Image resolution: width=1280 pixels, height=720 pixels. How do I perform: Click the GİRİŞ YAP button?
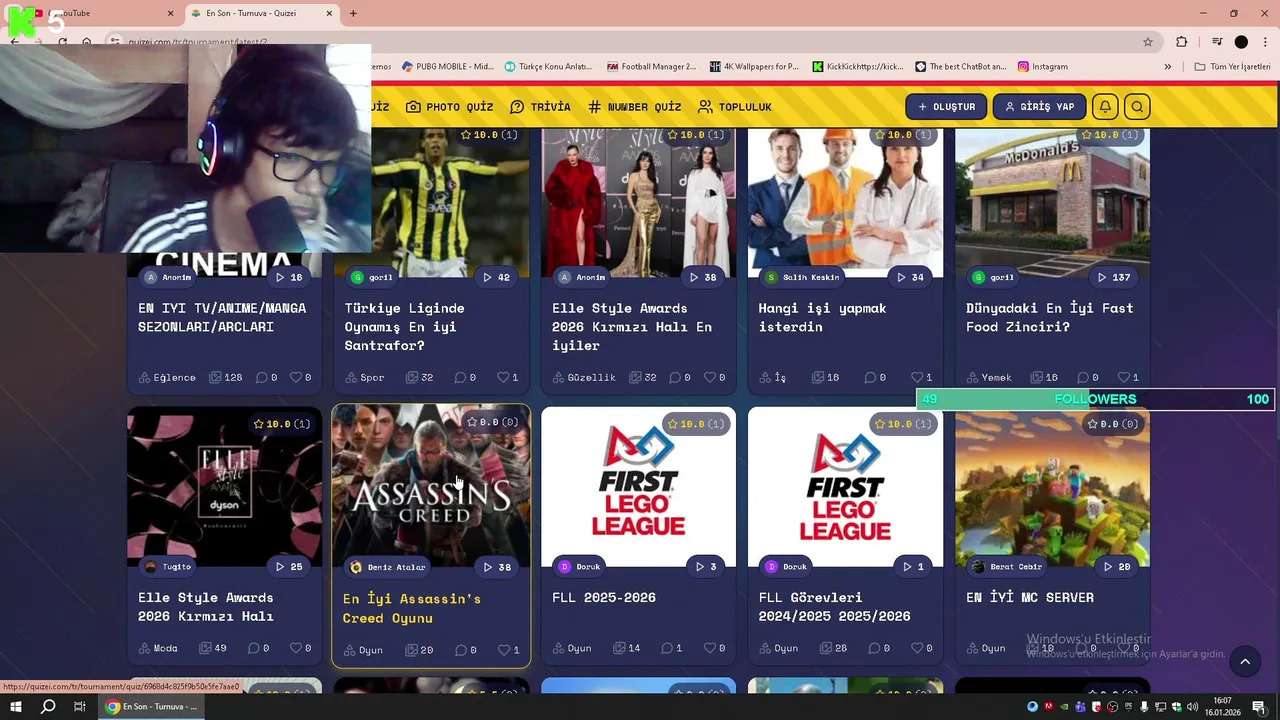click(1039, 107)
